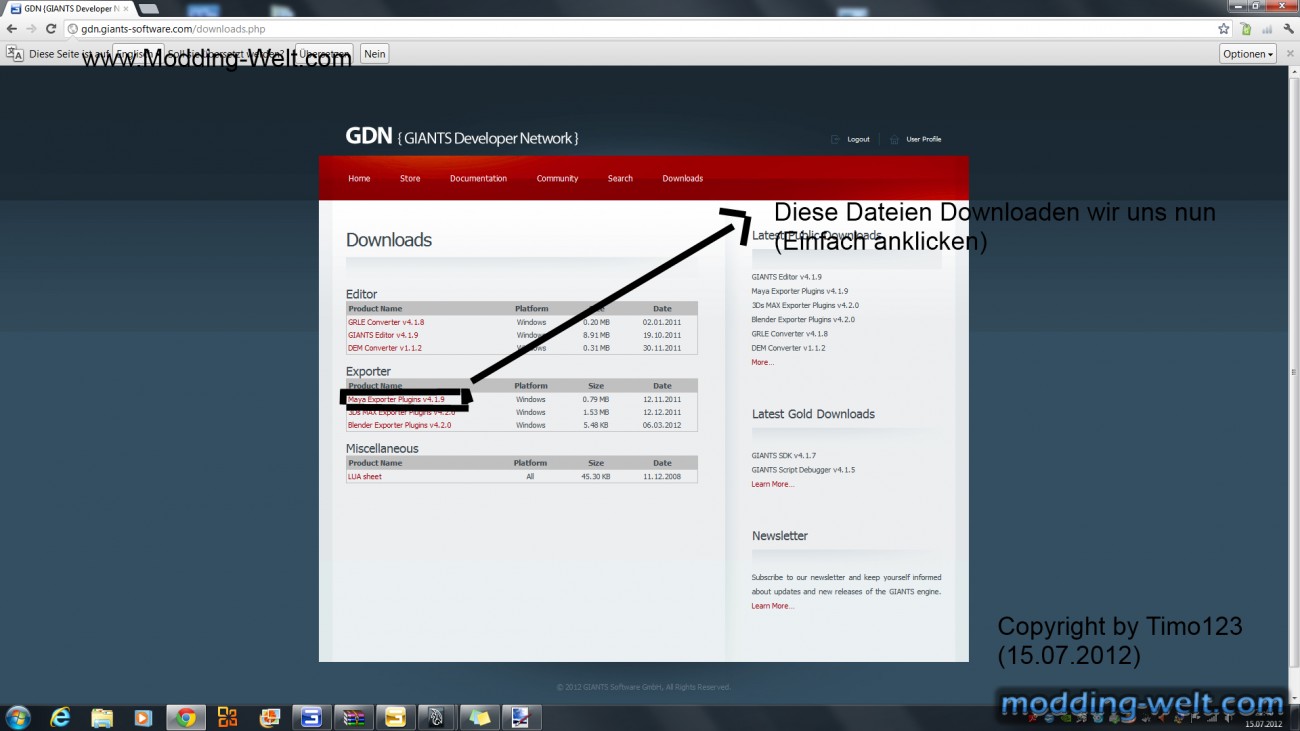Open the Englisch language dropdown
Image resolution: width=1300 pixels, height=731 pixels.
137,54
